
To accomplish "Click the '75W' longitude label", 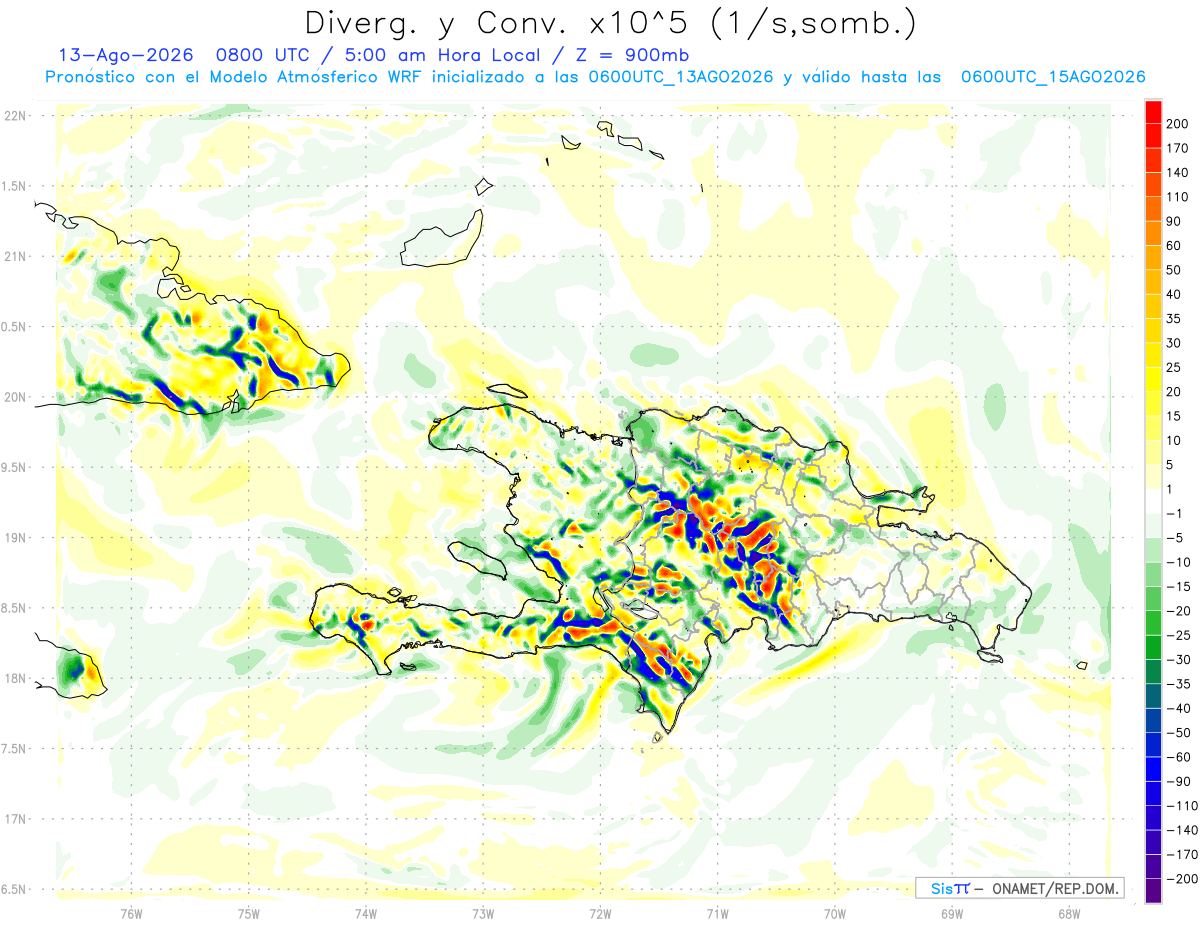I will (249, 913).
